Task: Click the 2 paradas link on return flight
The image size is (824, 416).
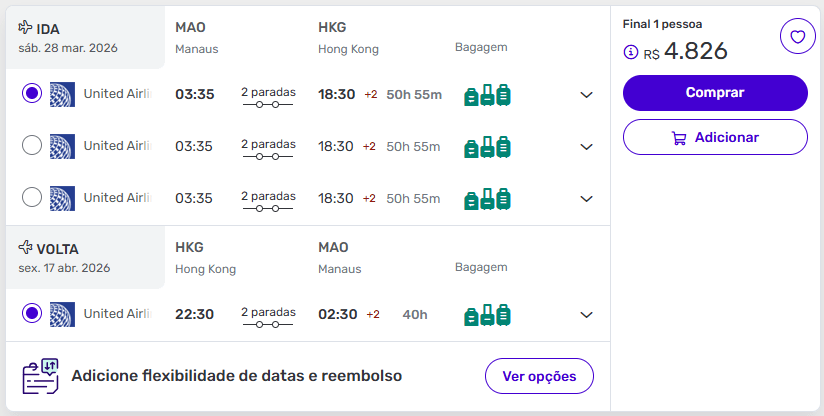Action: (x=268, y=312)
